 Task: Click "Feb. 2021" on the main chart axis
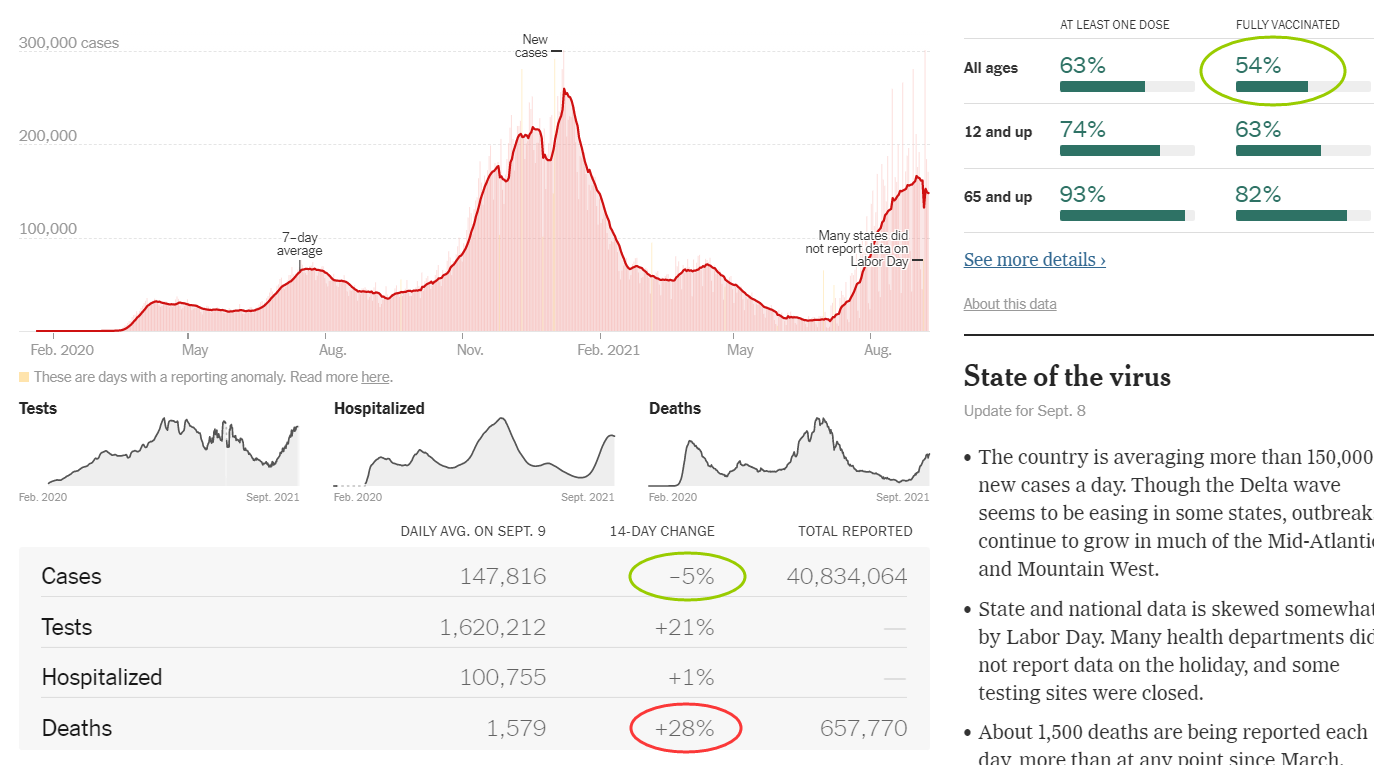pos(609,350)
